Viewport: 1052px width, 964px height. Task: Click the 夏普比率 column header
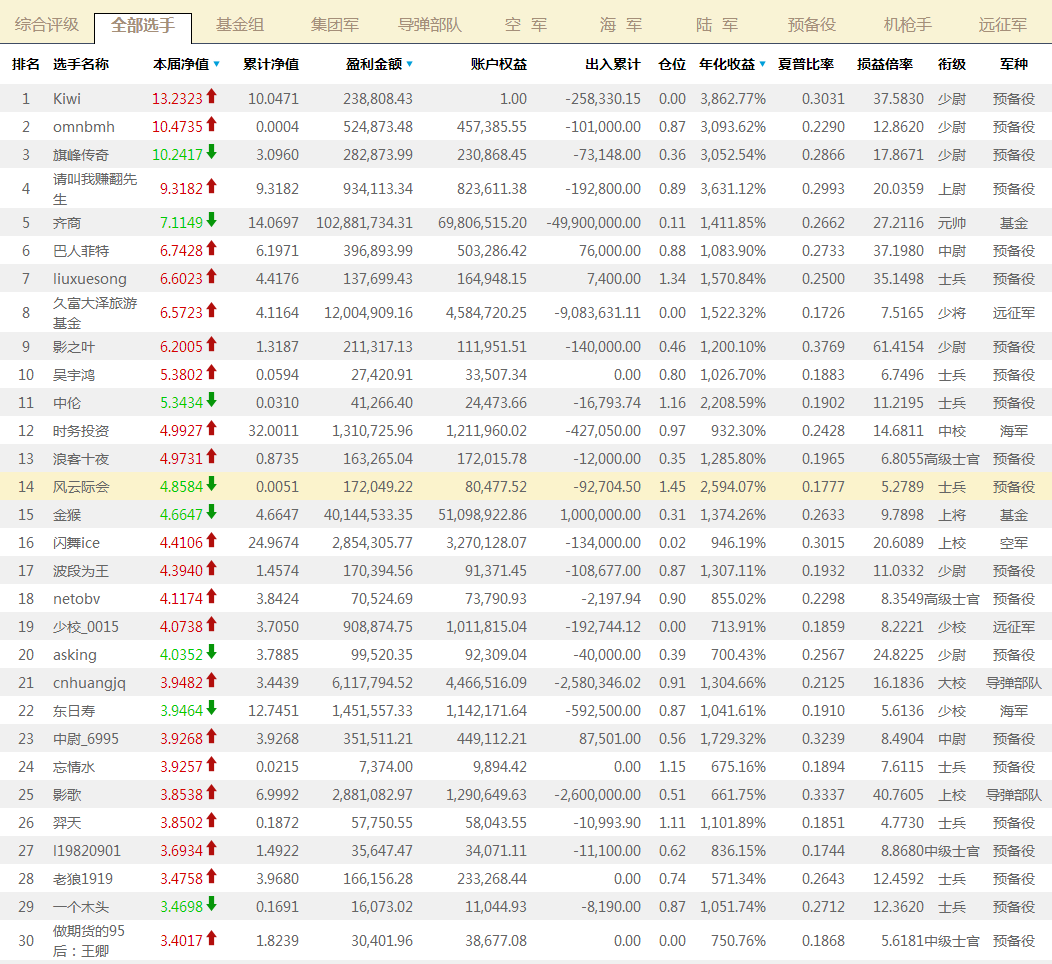(806, 64)
